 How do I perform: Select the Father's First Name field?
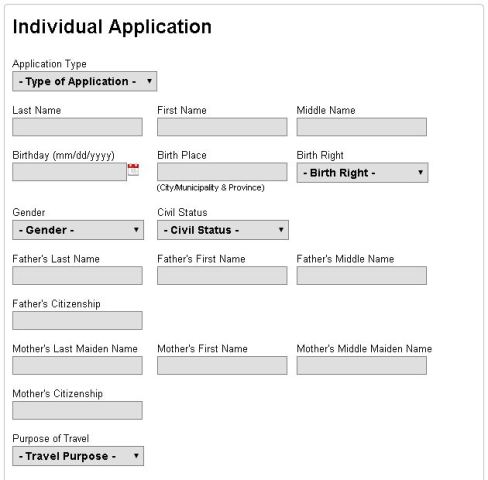tap(222, 275)
